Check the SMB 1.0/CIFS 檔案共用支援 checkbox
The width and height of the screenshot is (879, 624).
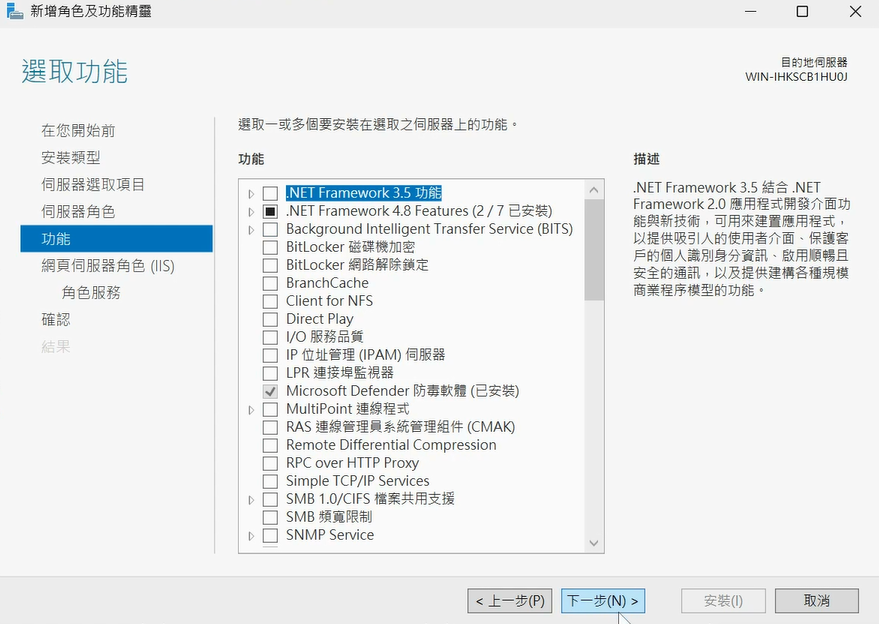click(x=270, y=499)
